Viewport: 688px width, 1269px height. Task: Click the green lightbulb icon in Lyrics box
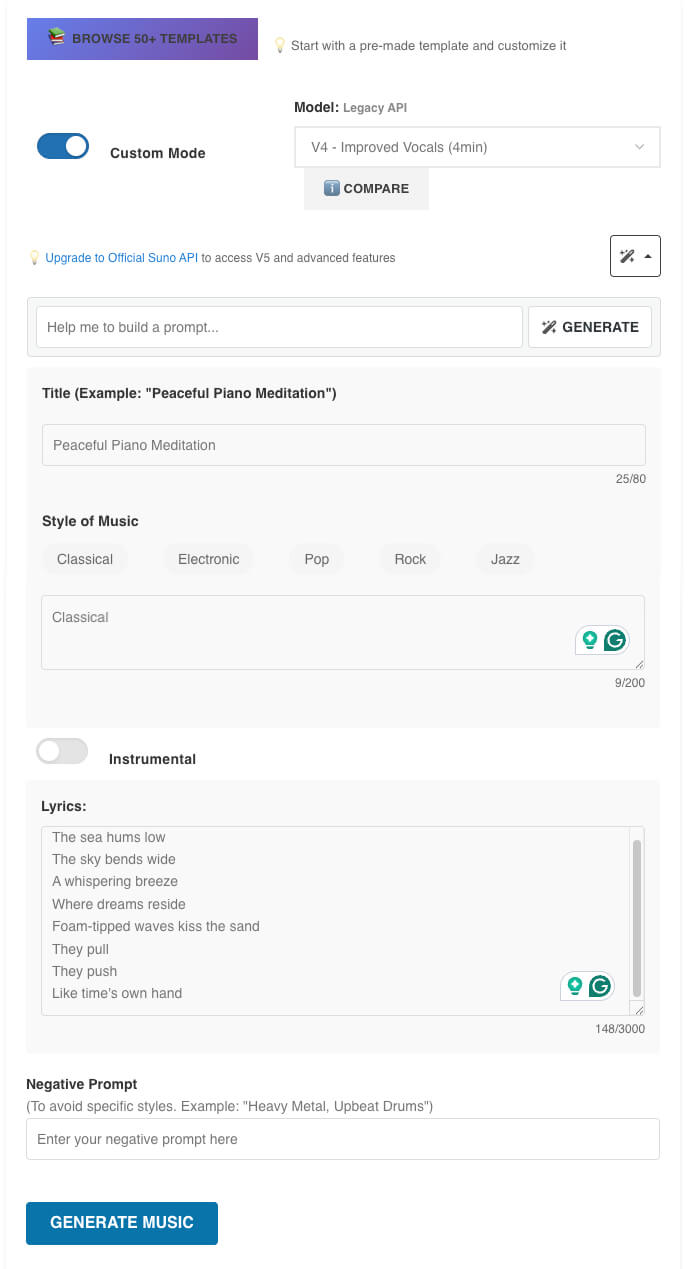[x=575, y=987]
